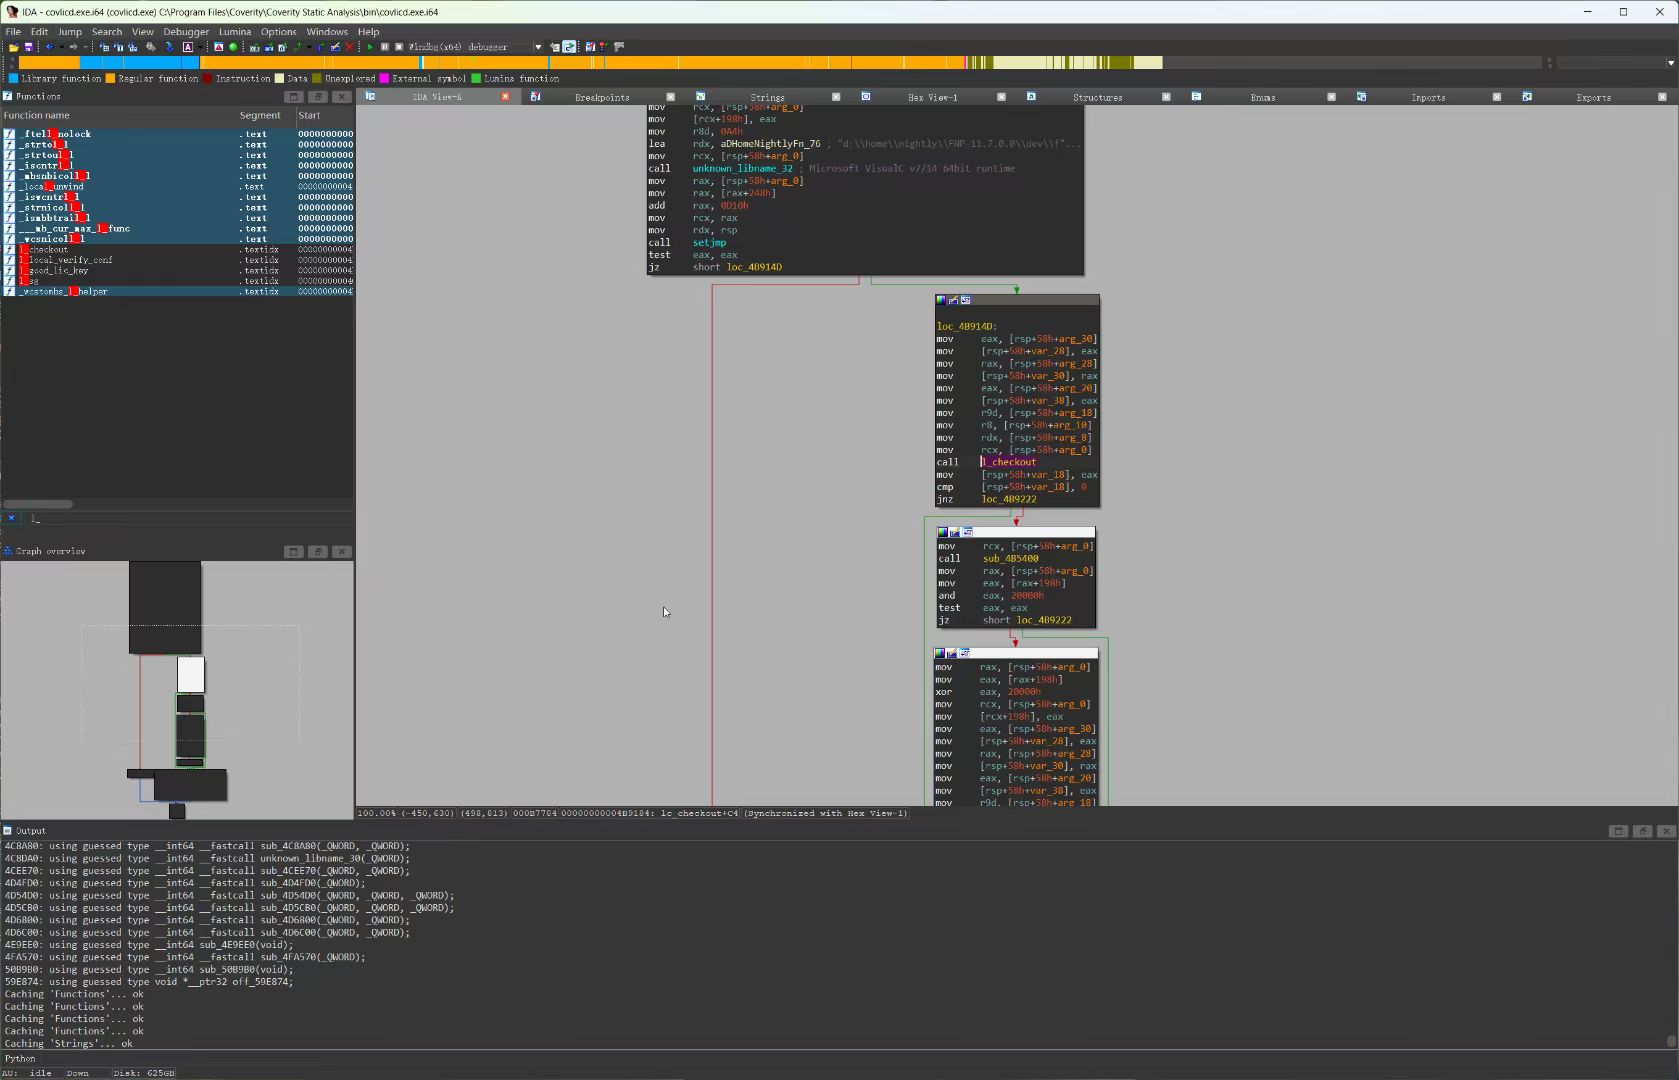Select the ___mb_cur_max_l_func function row

177,229
